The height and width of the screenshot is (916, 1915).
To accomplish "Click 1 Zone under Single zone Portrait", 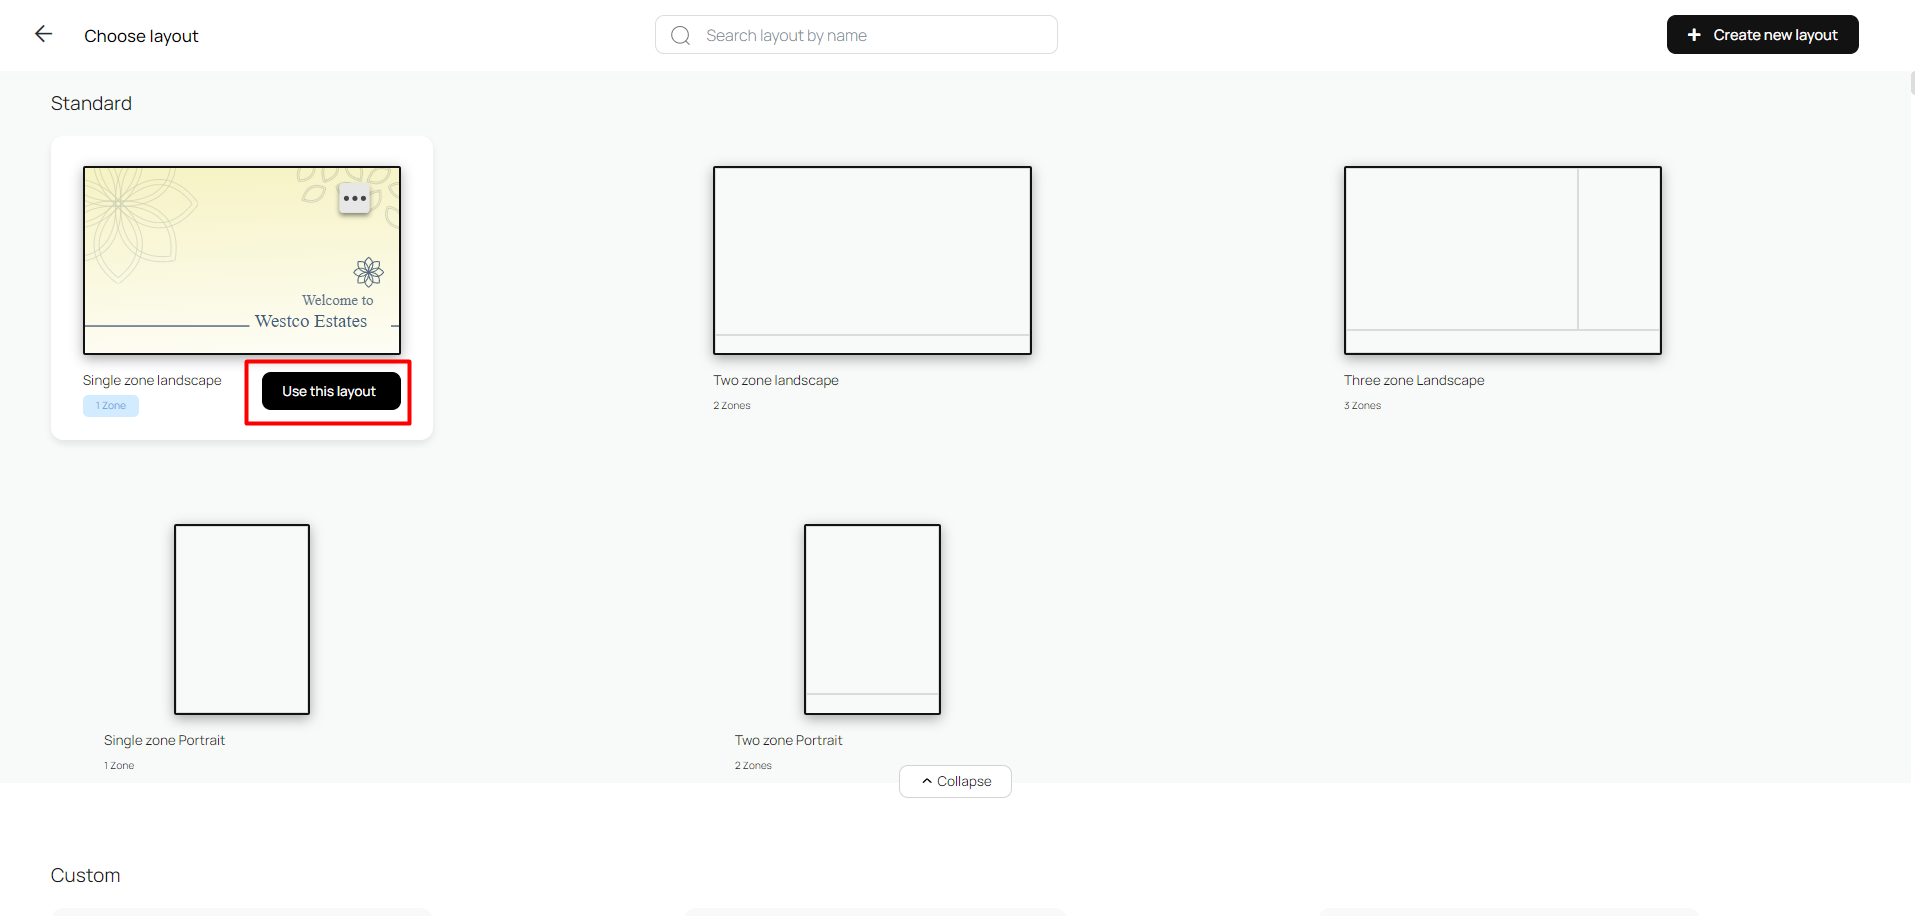I will click(x=119, y=766).
